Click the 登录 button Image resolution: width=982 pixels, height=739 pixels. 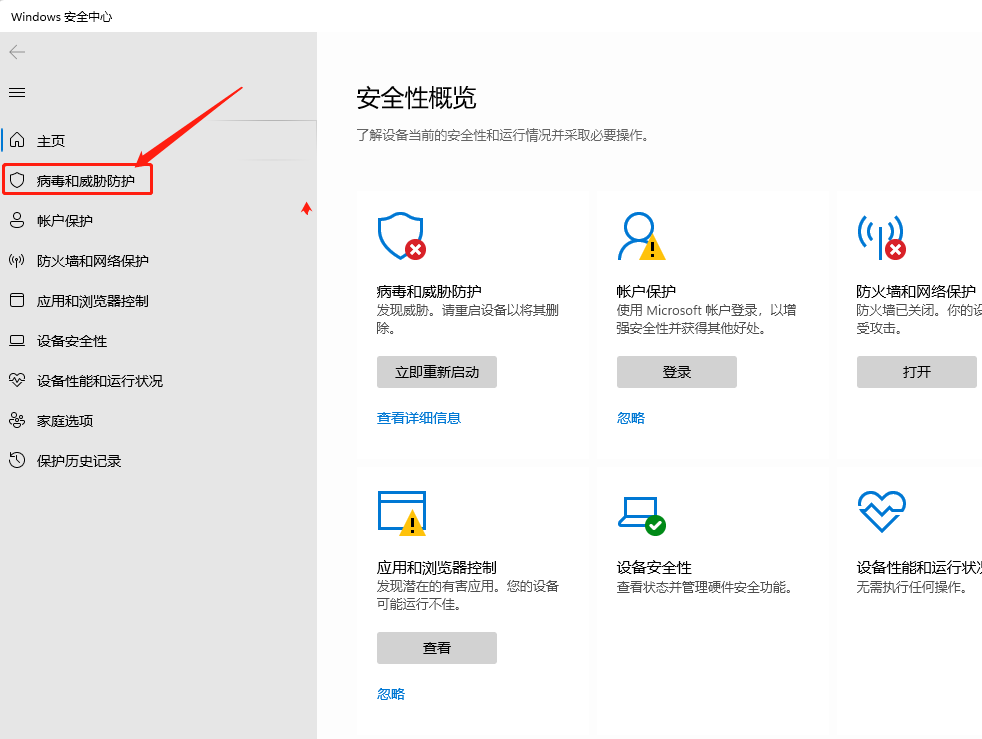676,372
